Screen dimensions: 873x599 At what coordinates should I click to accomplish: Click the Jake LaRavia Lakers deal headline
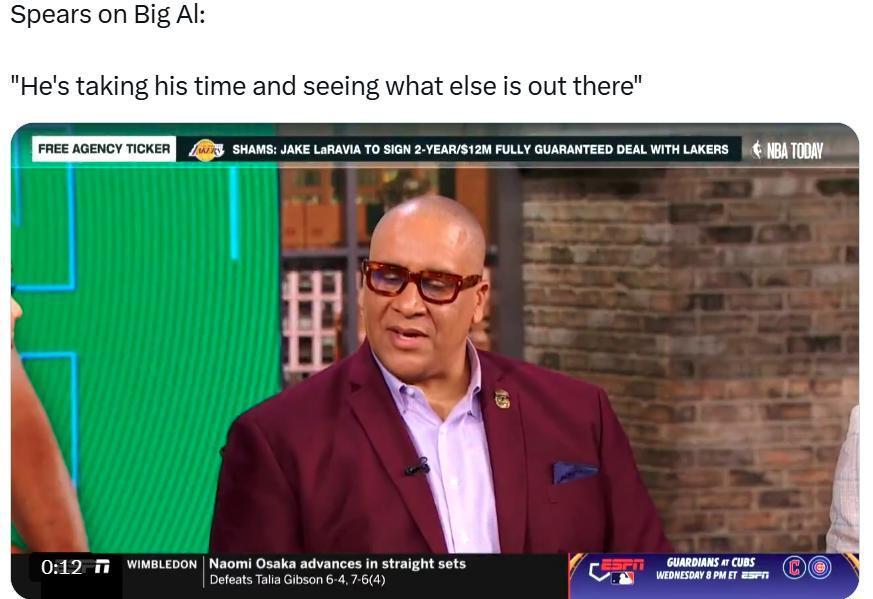(x=480, y=150)
